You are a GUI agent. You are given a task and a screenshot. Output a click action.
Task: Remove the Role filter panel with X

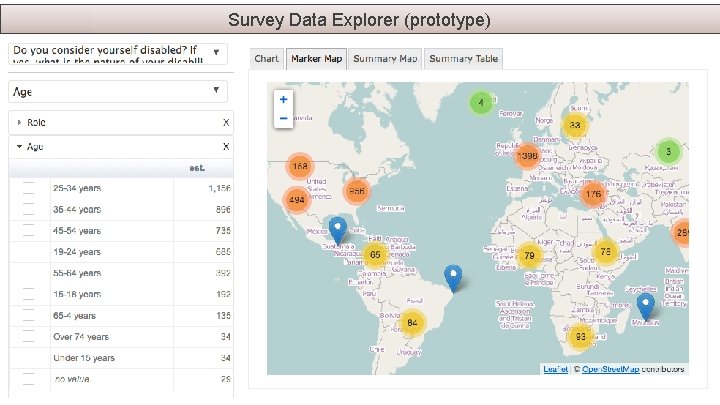(226, 123)
